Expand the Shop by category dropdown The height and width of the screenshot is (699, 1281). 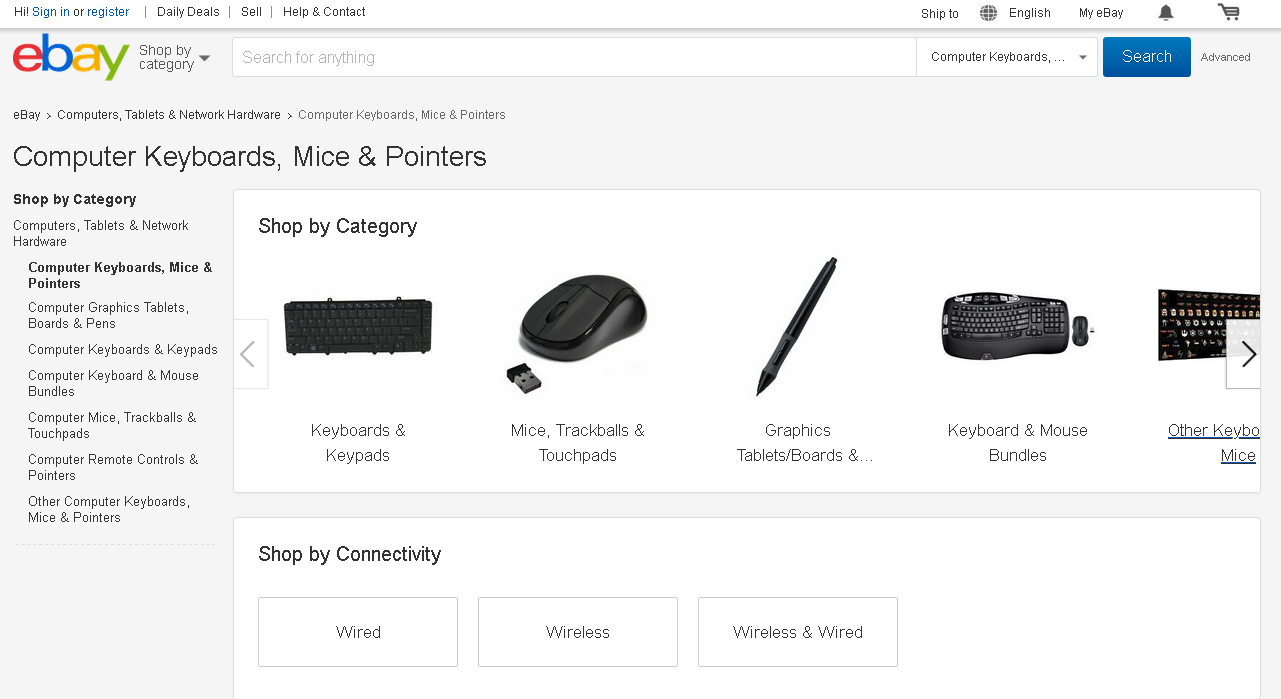point(175,57)
